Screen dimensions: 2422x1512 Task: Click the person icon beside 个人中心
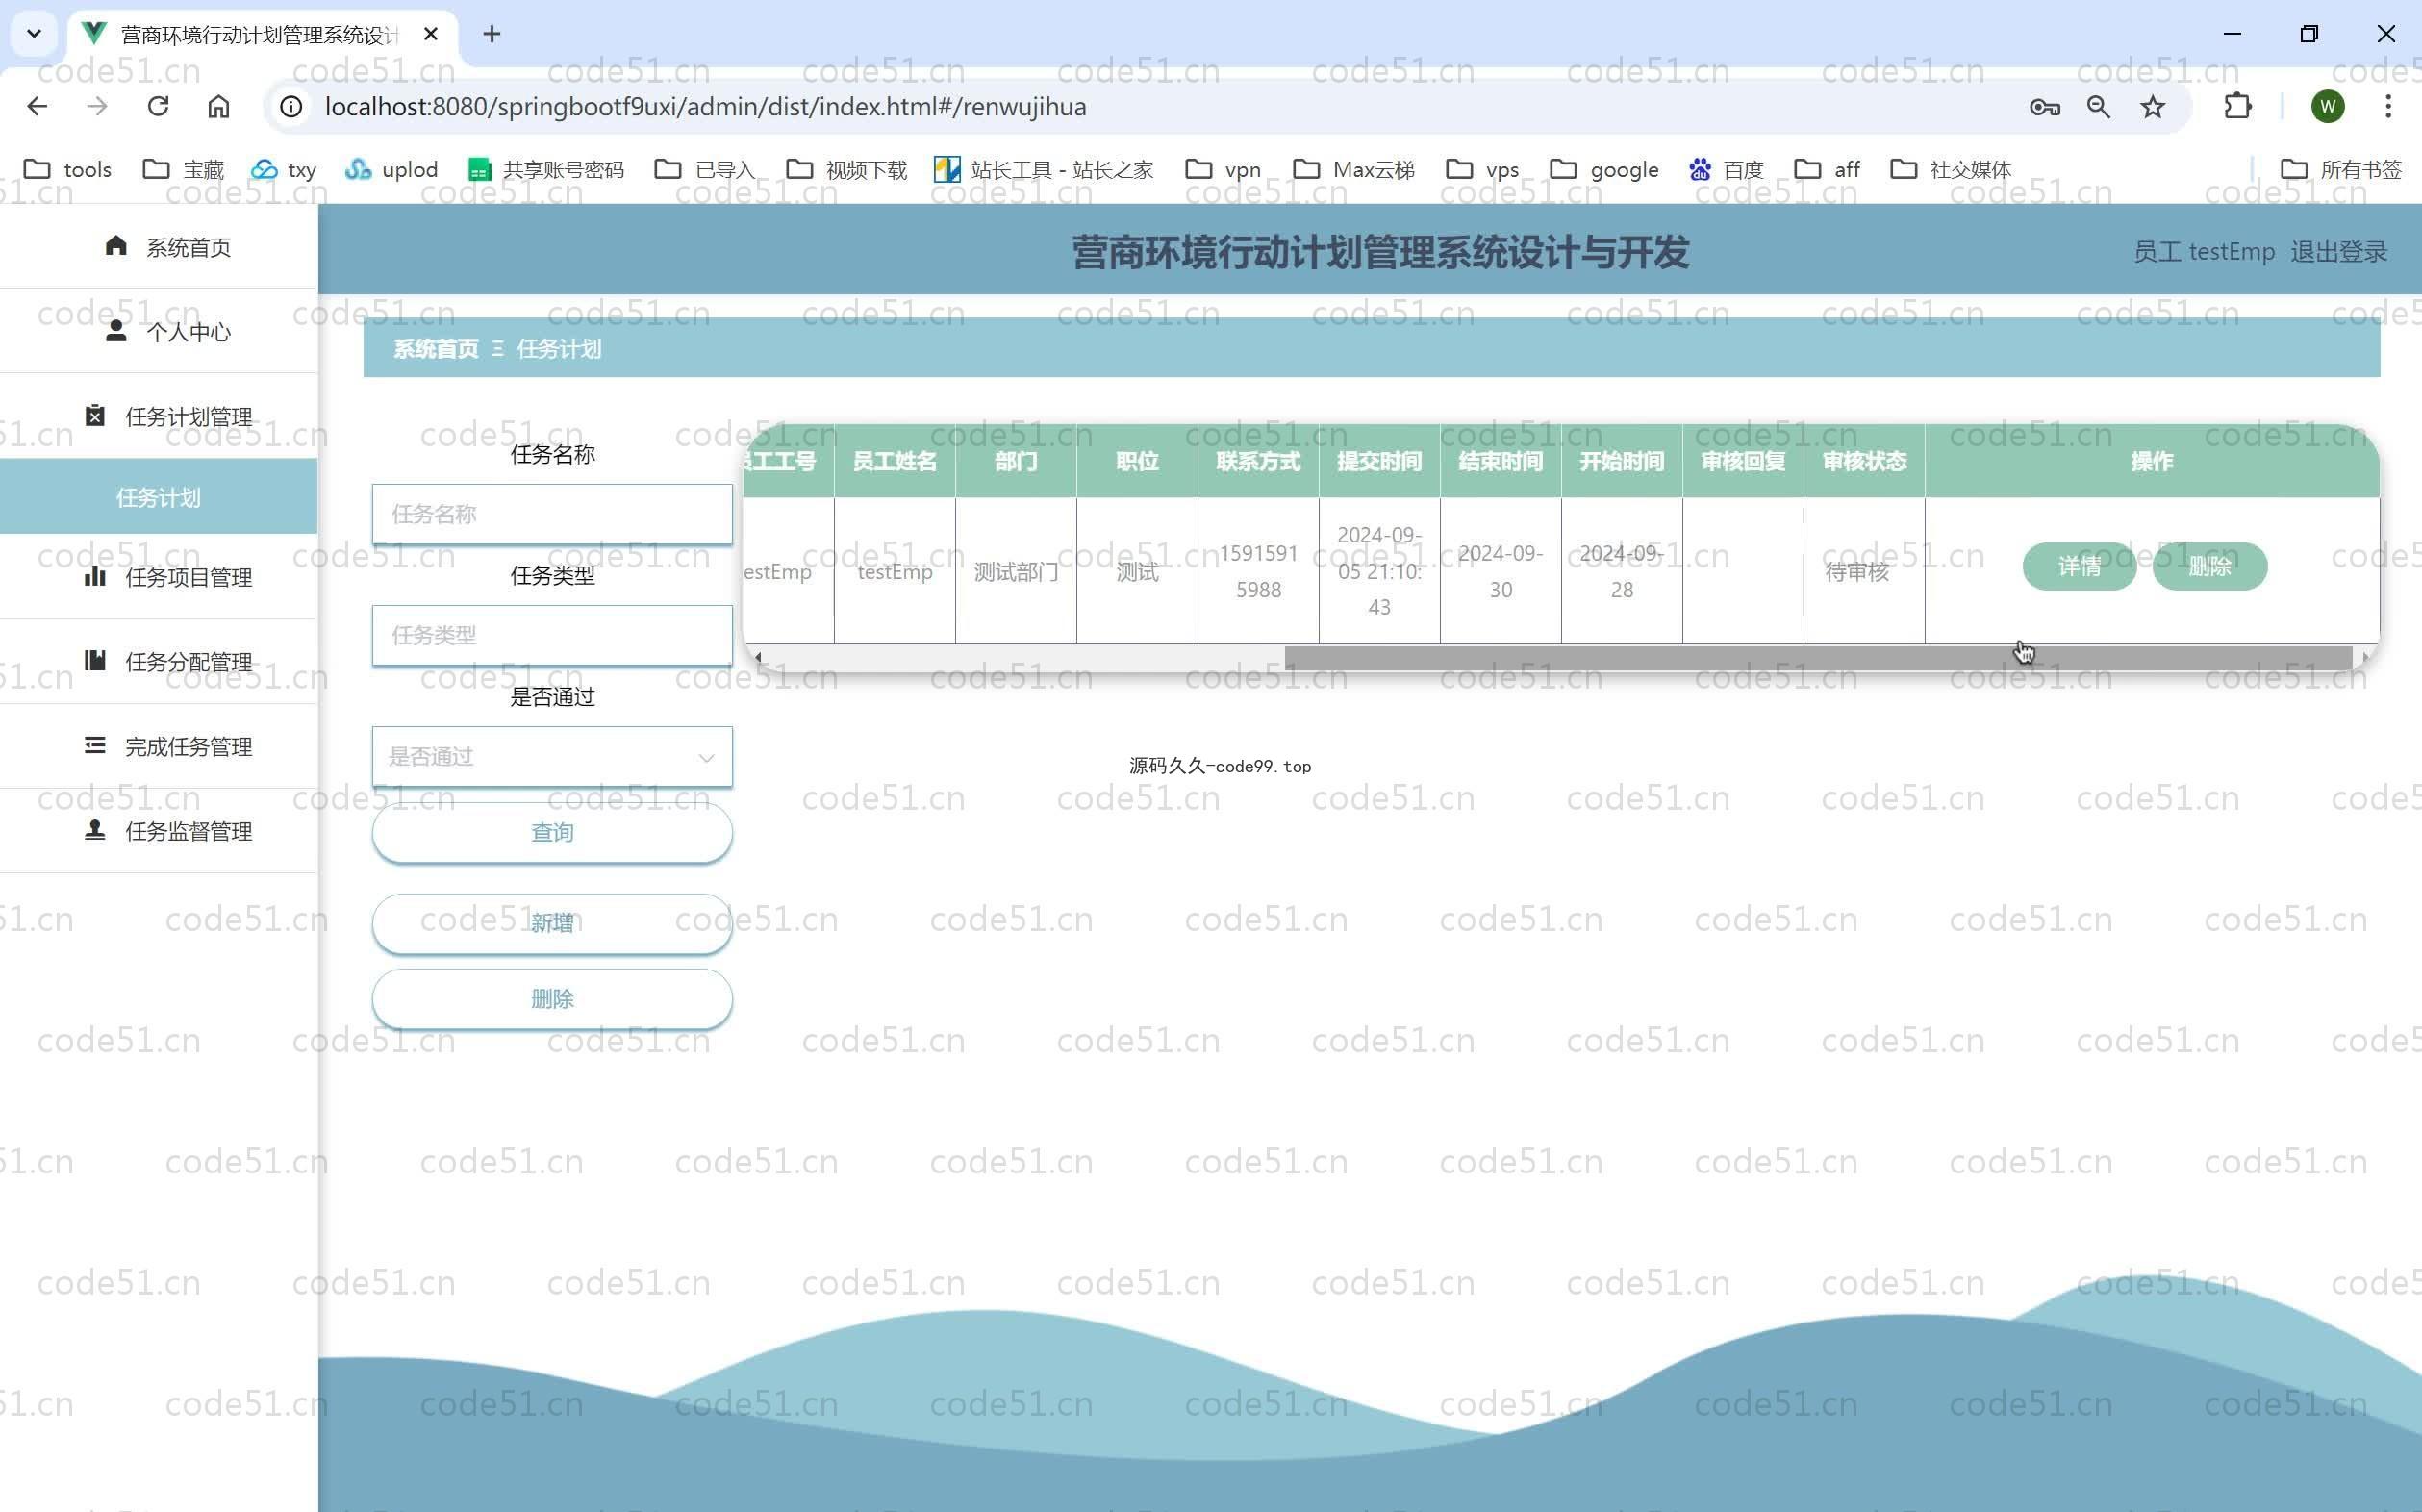116,331
